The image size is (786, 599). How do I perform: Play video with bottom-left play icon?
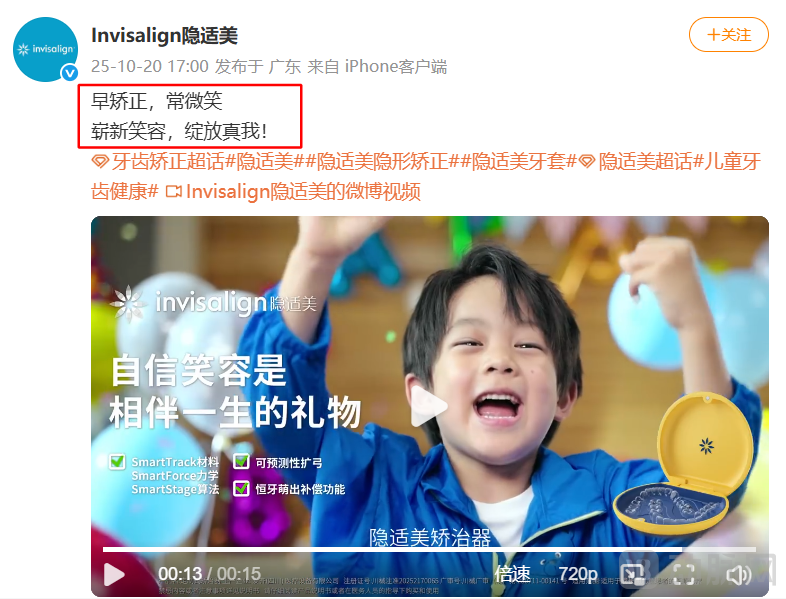click(114, 574)
